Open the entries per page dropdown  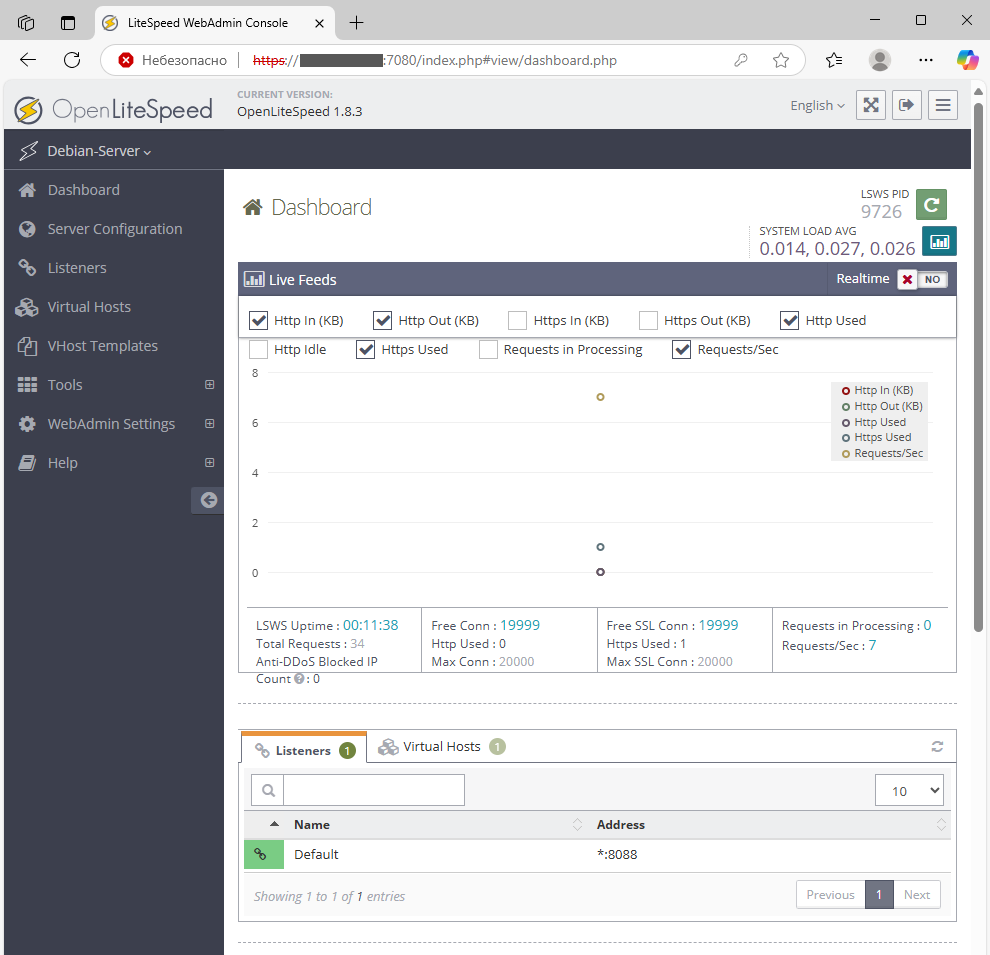pyautogui.click(x=909, y=790)
